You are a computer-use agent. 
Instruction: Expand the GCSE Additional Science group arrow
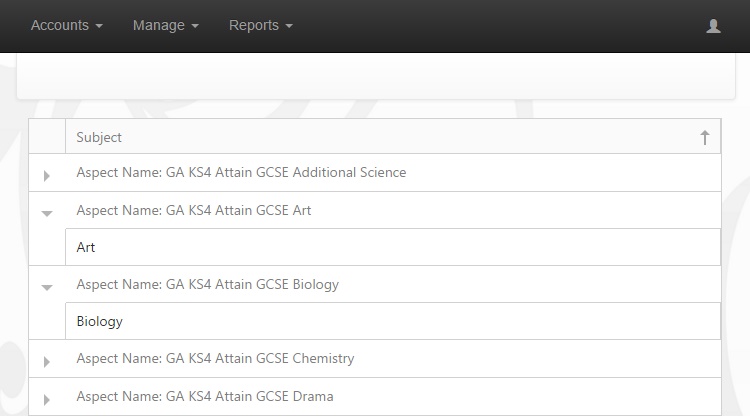coord(46,175)
